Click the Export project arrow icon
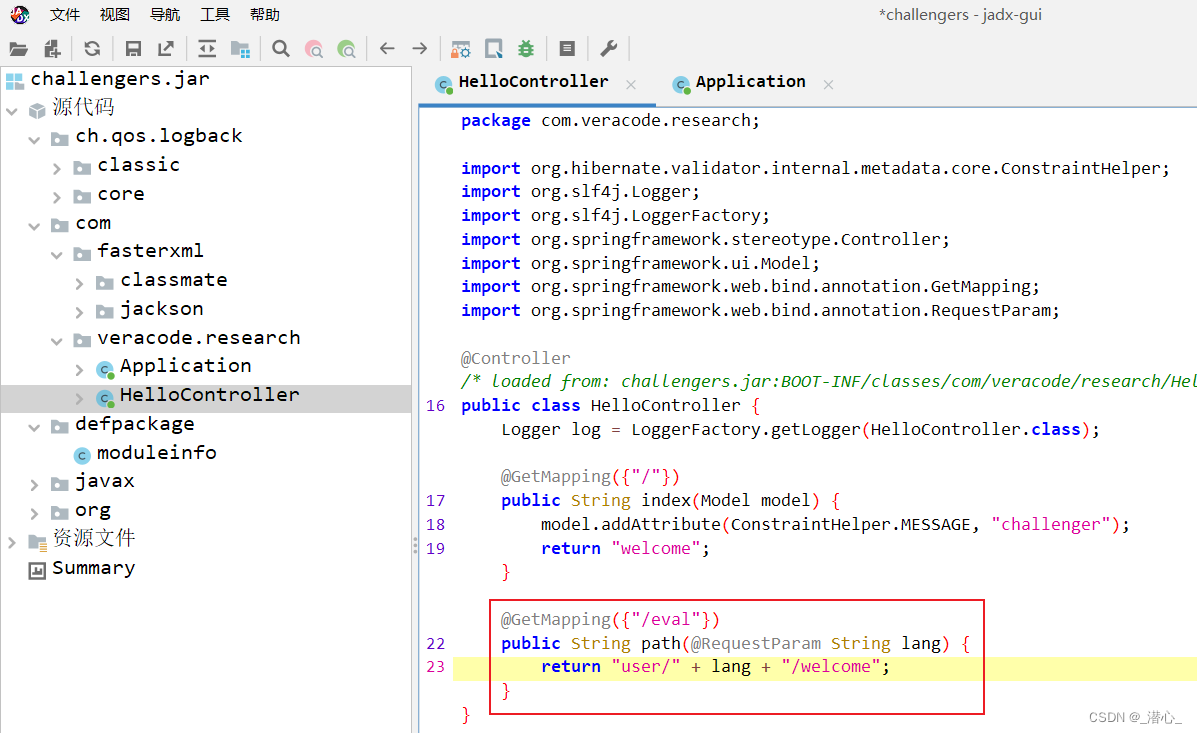 (x=166, y=49)
